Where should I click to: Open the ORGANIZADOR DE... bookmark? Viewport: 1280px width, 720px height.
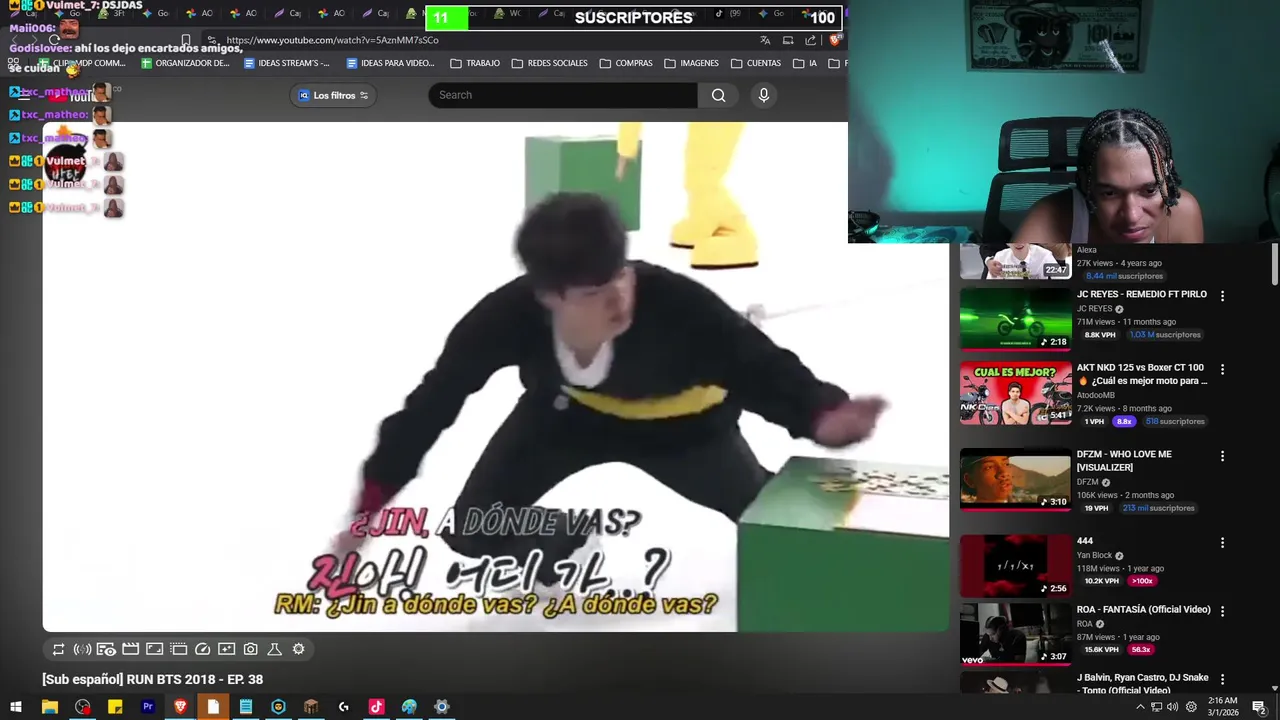point(185,63)
